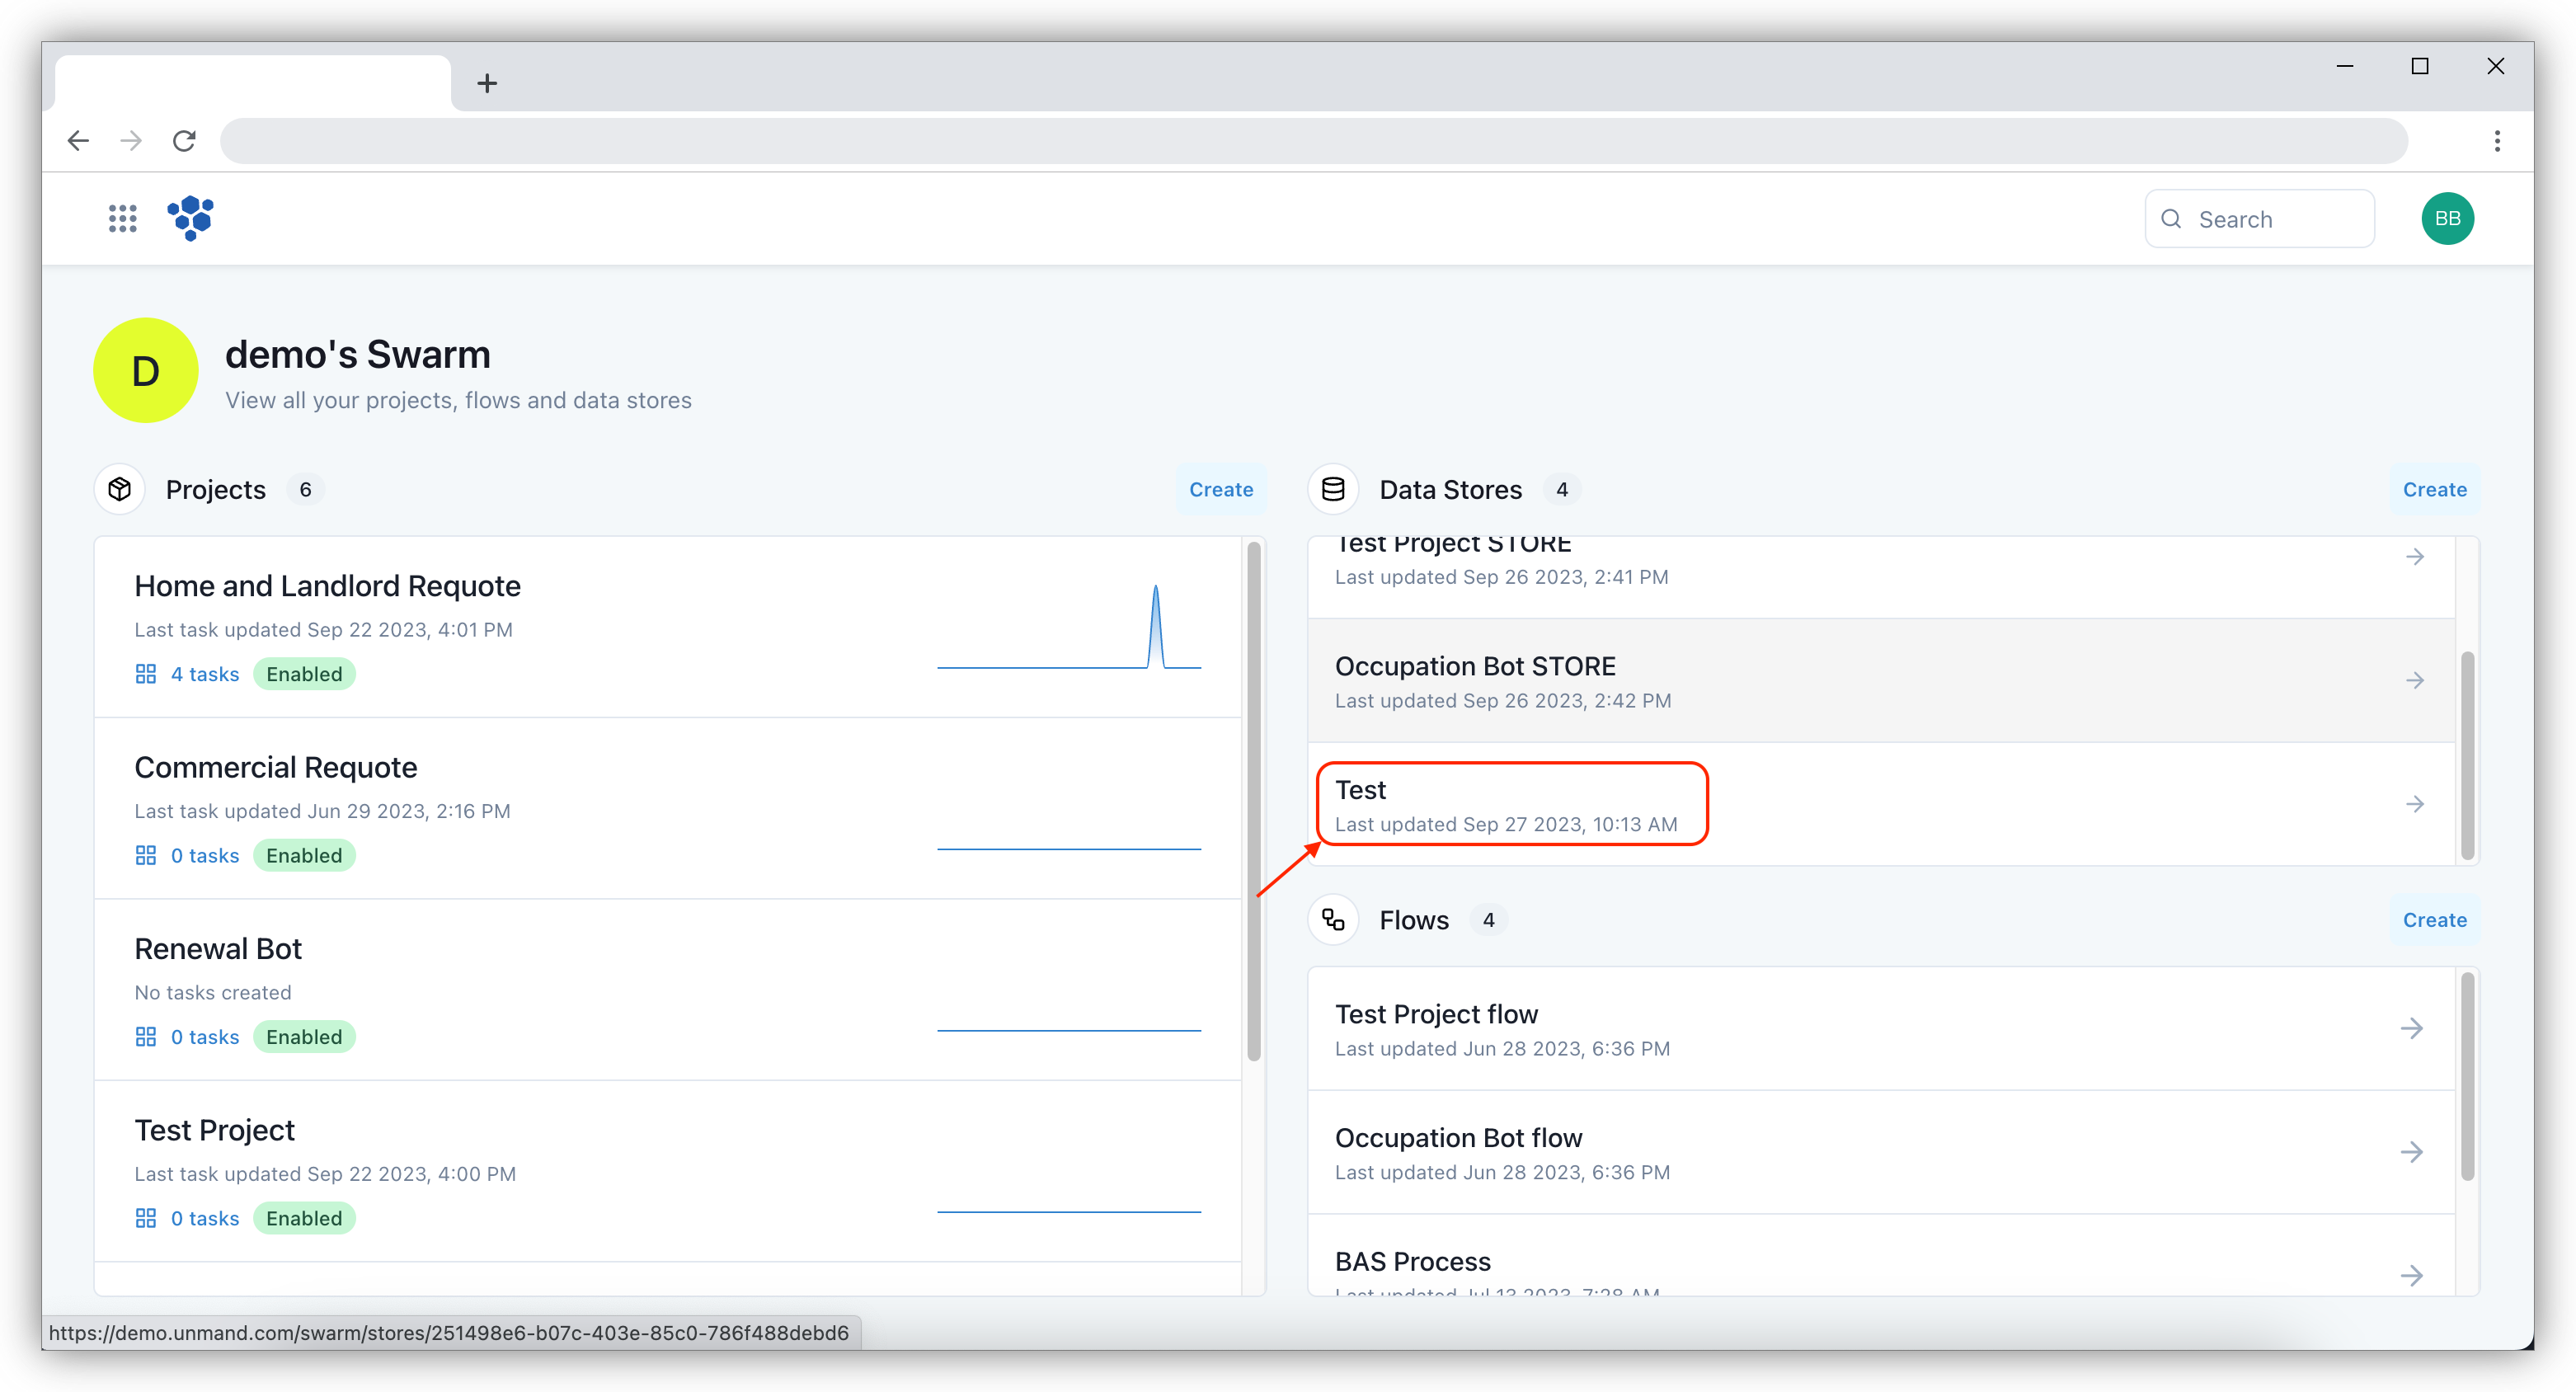Toggle Enabled status on Commercial Requote
This screenshot has width=2576, height=1392.
point(303,854)
